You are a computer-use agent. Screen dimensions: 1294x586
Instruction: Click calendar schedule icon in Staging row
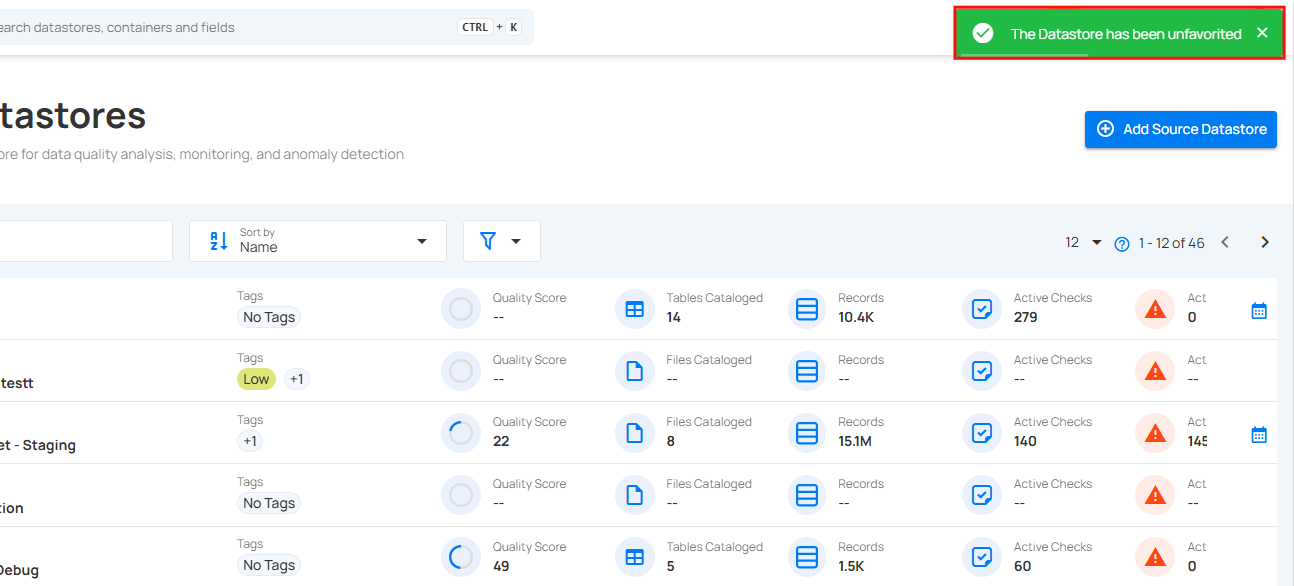[x=1259, y=435]
